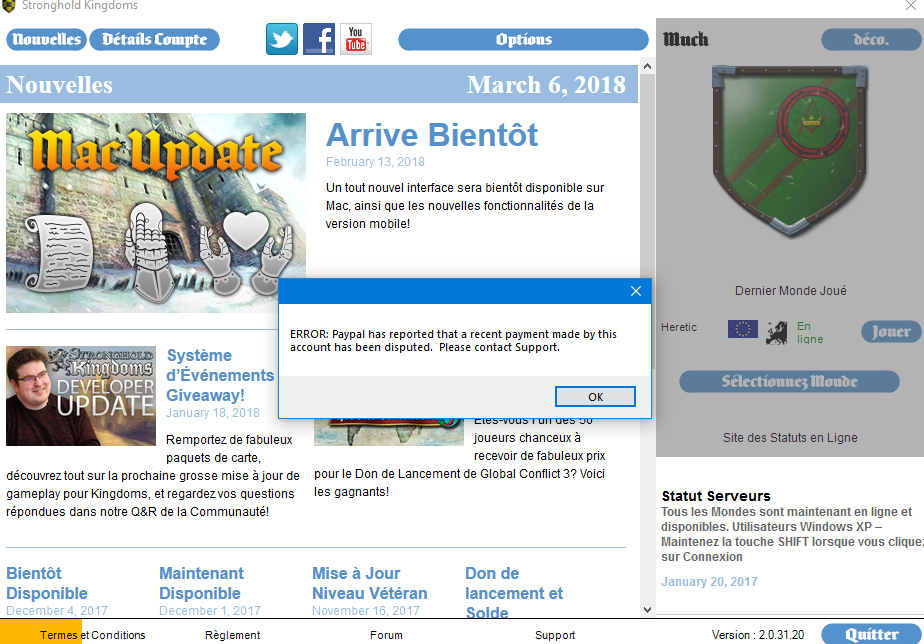Click the partially hidden Global Conflict thumbnail
The width and height of the screenshot is (924, 644).
[389, 432]
